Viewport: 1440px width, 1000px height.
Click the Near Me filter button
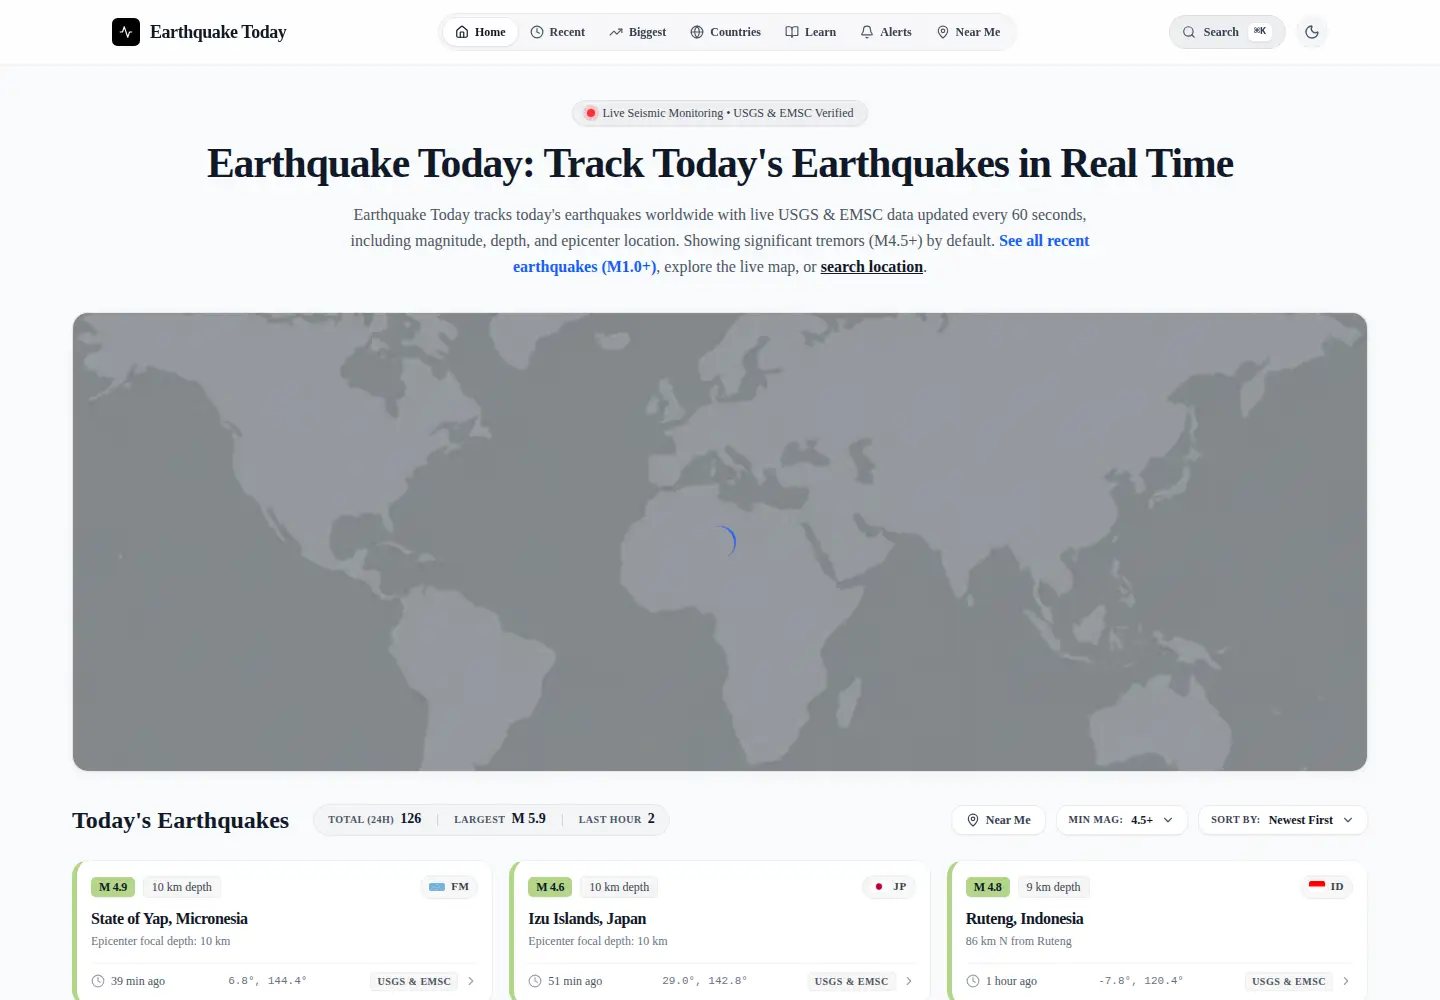click(x=998, y=820)
